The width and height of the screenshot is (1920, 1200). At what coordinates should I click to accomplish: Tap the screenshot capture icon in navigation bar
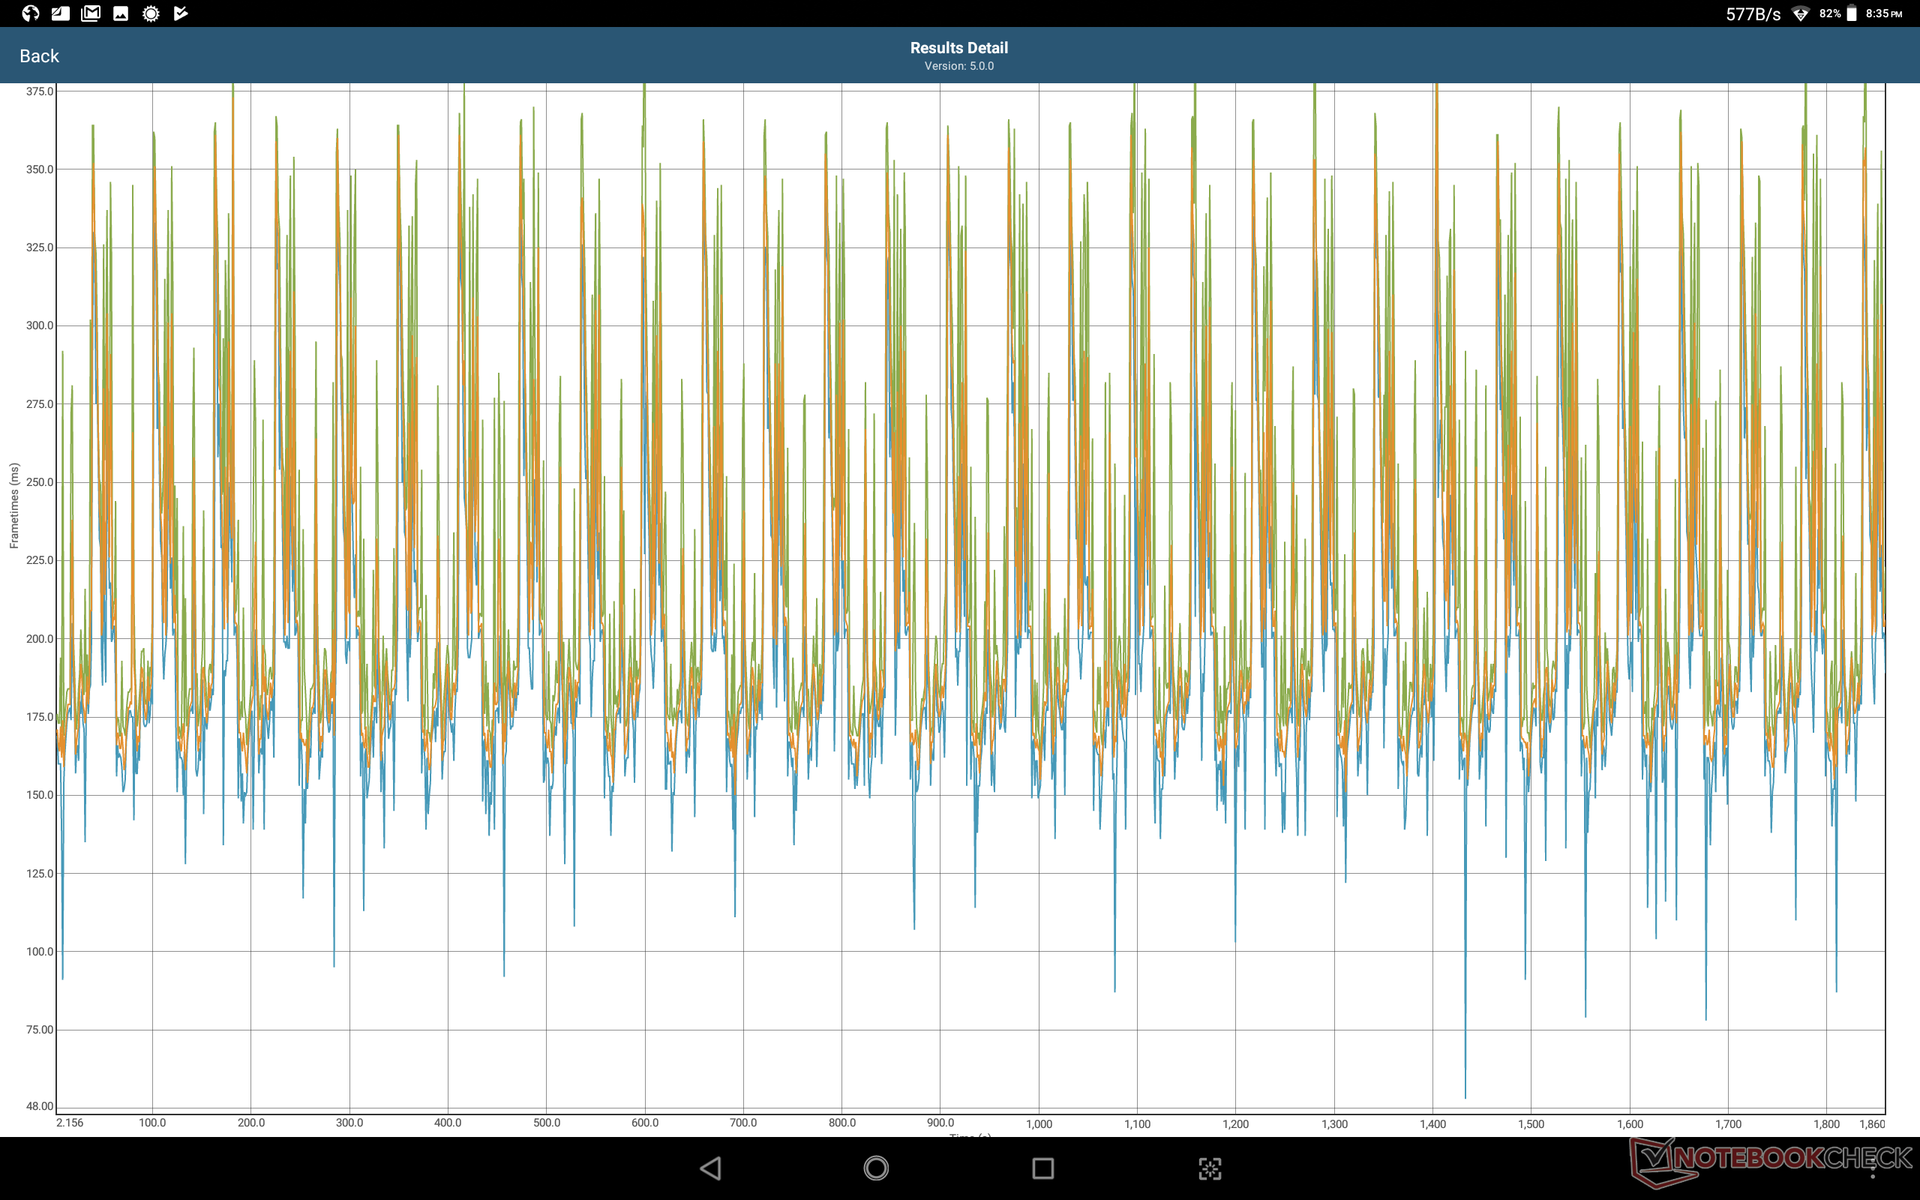1210,1168
